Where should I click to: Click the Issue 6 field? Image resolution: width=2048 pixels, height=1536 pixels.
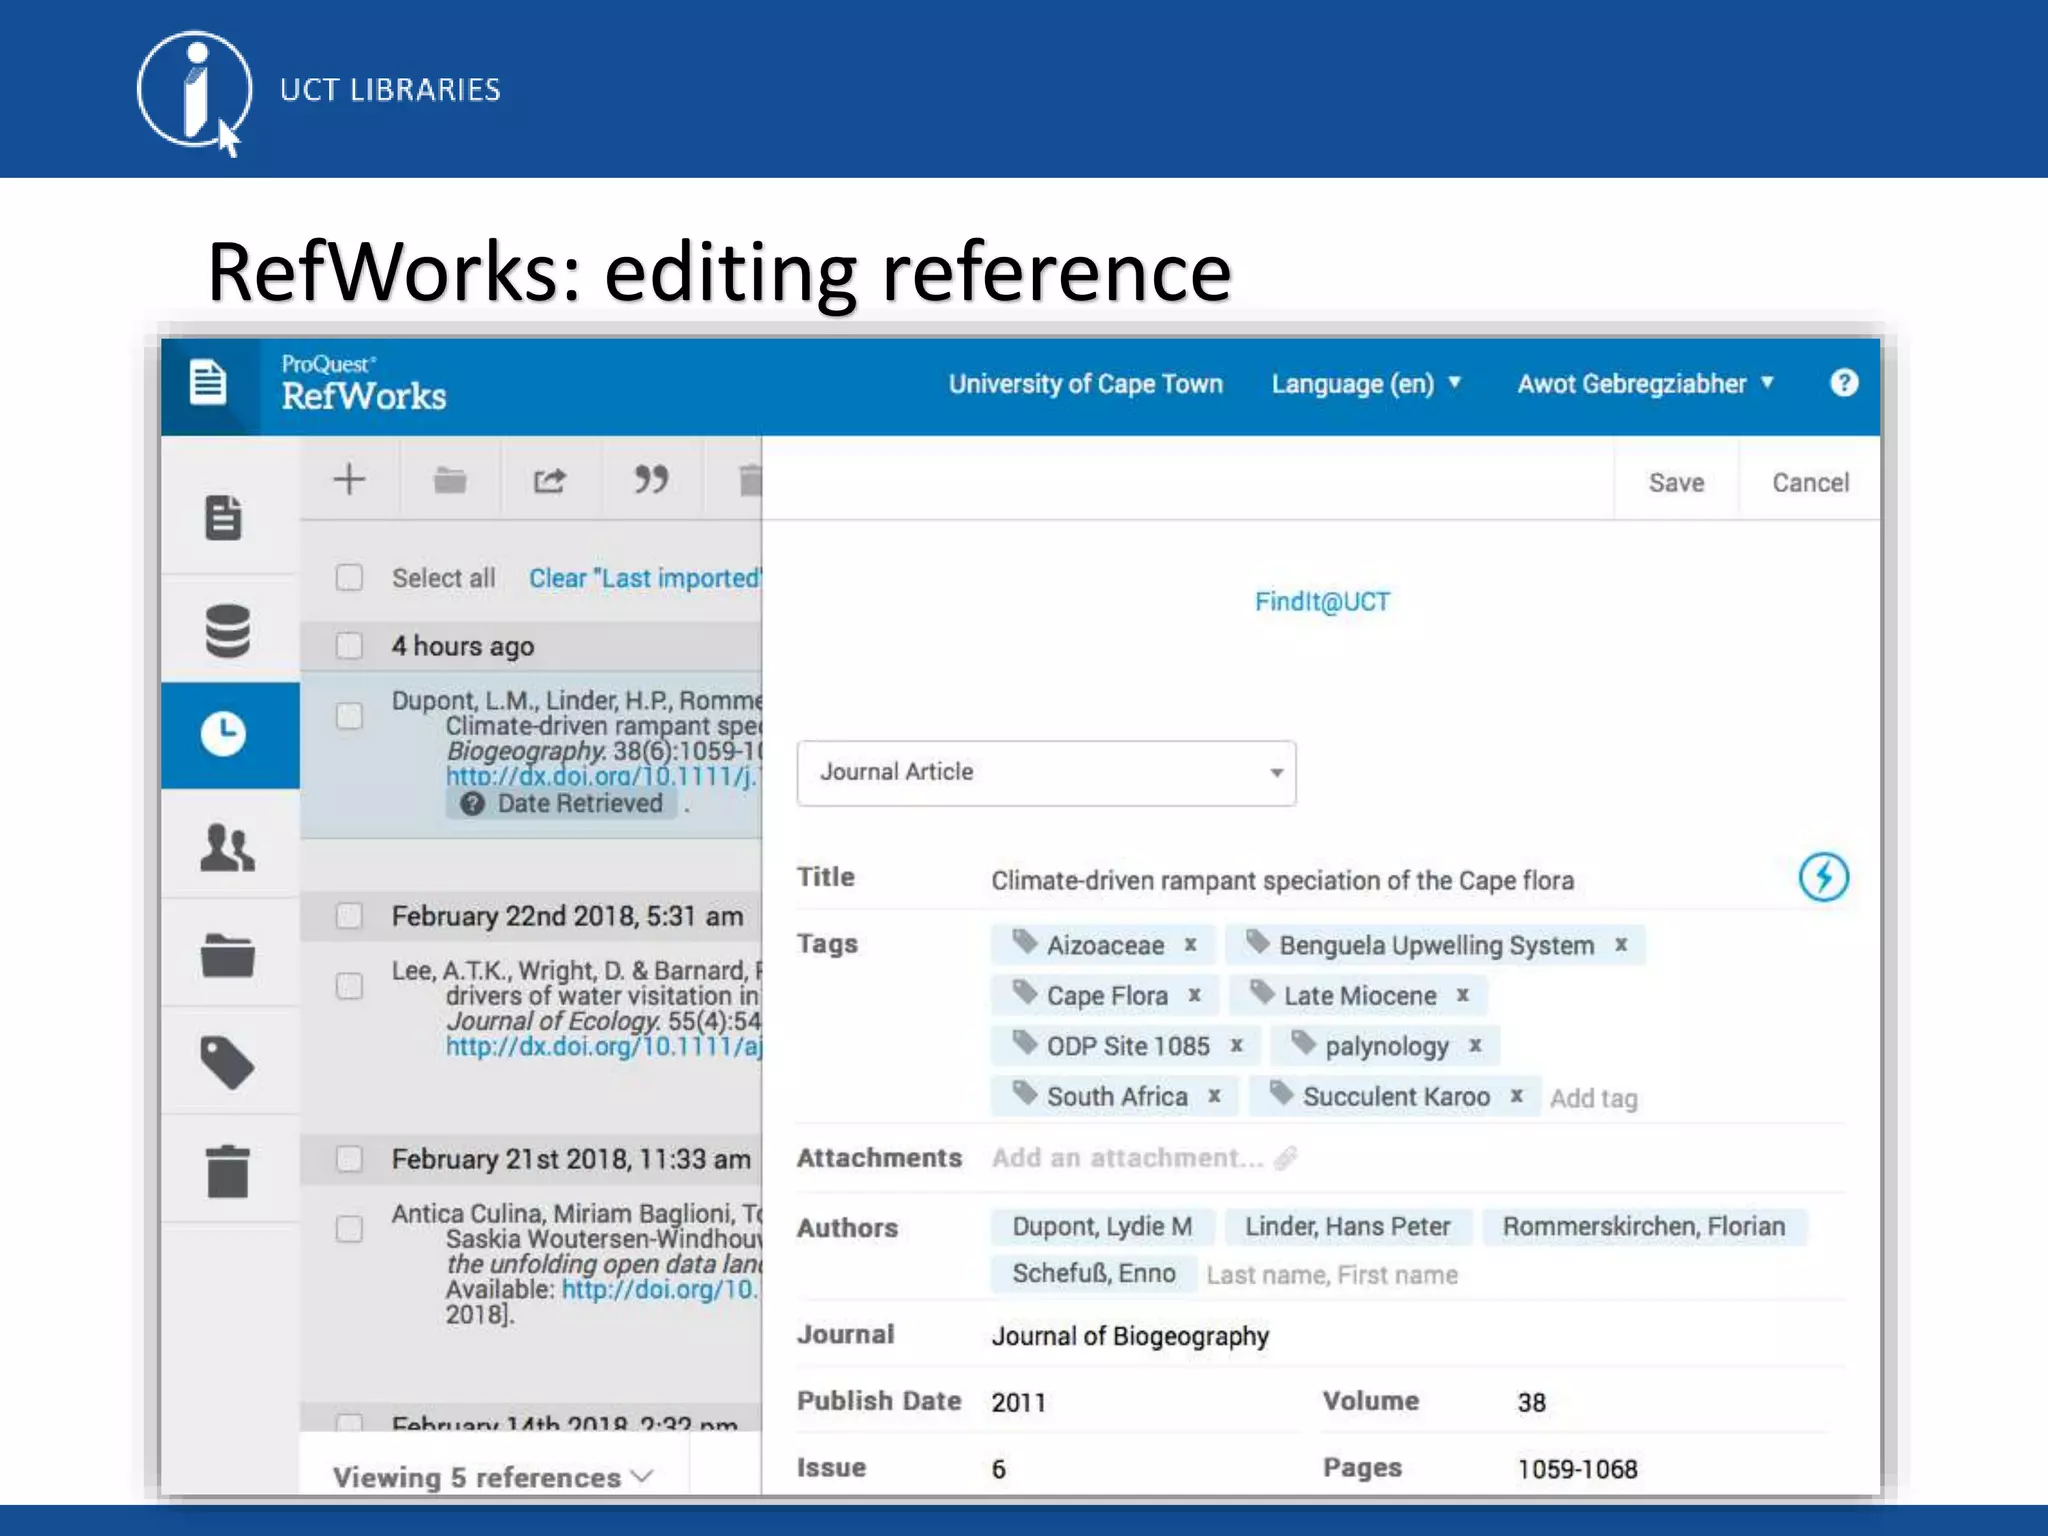coord(998,1469)
